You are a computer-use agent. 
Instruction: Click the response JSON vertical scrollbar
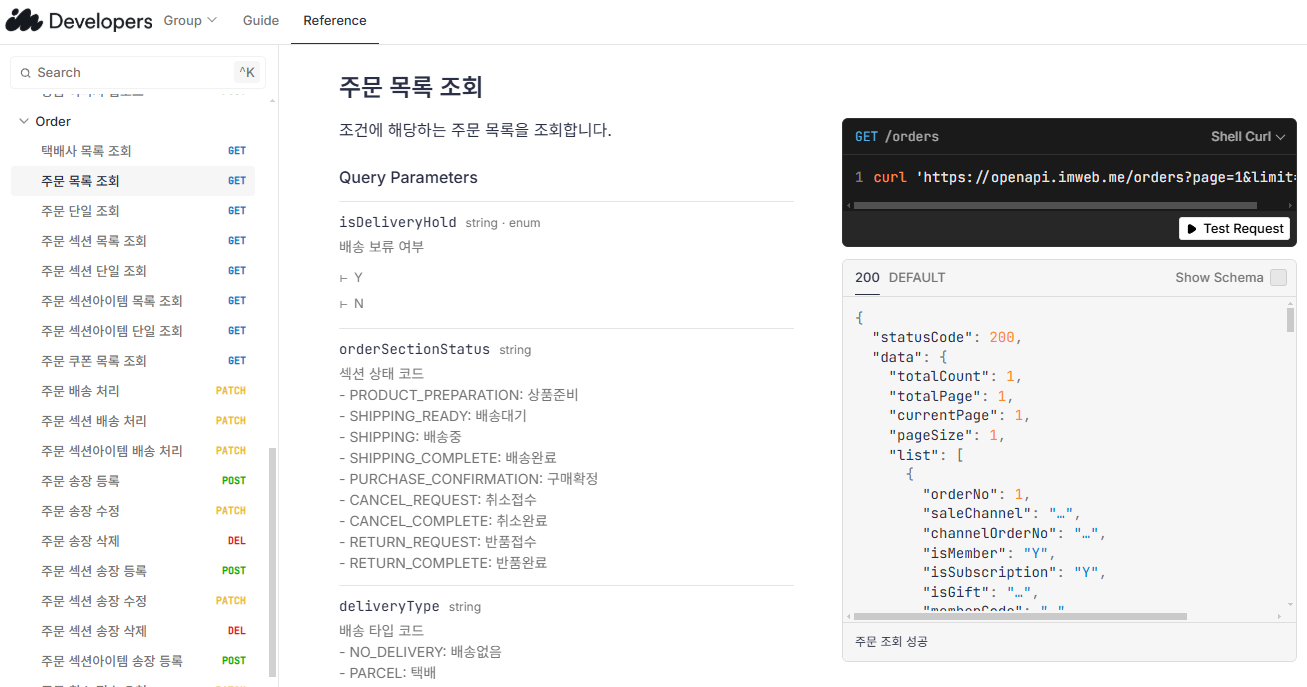pyautogui.click(x=1290, y=320)
